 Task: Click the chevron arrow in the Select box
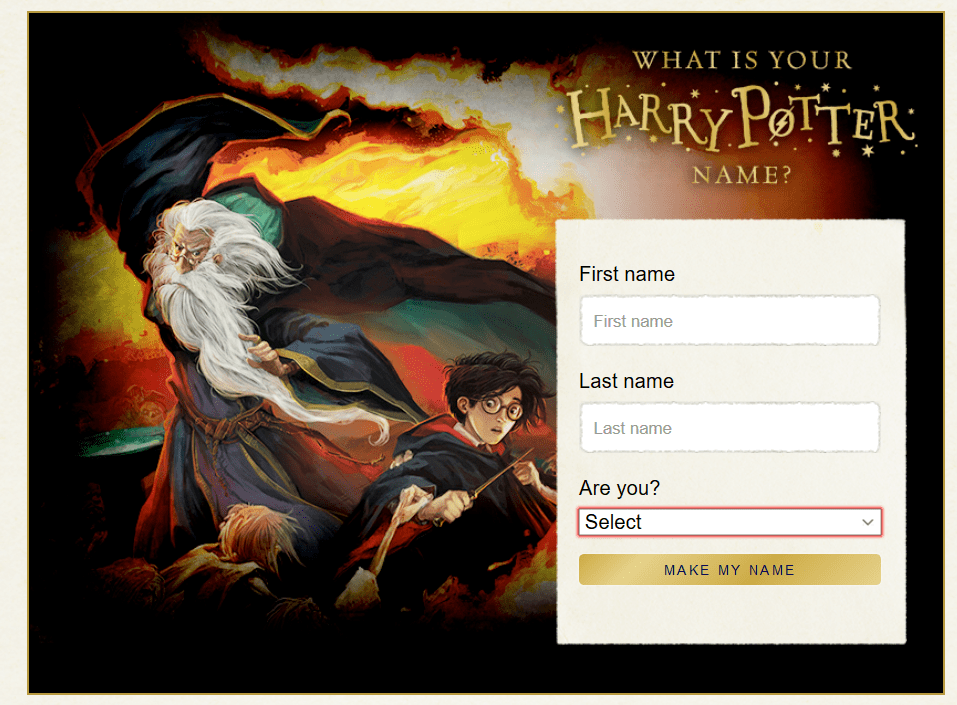pos(867,522)
